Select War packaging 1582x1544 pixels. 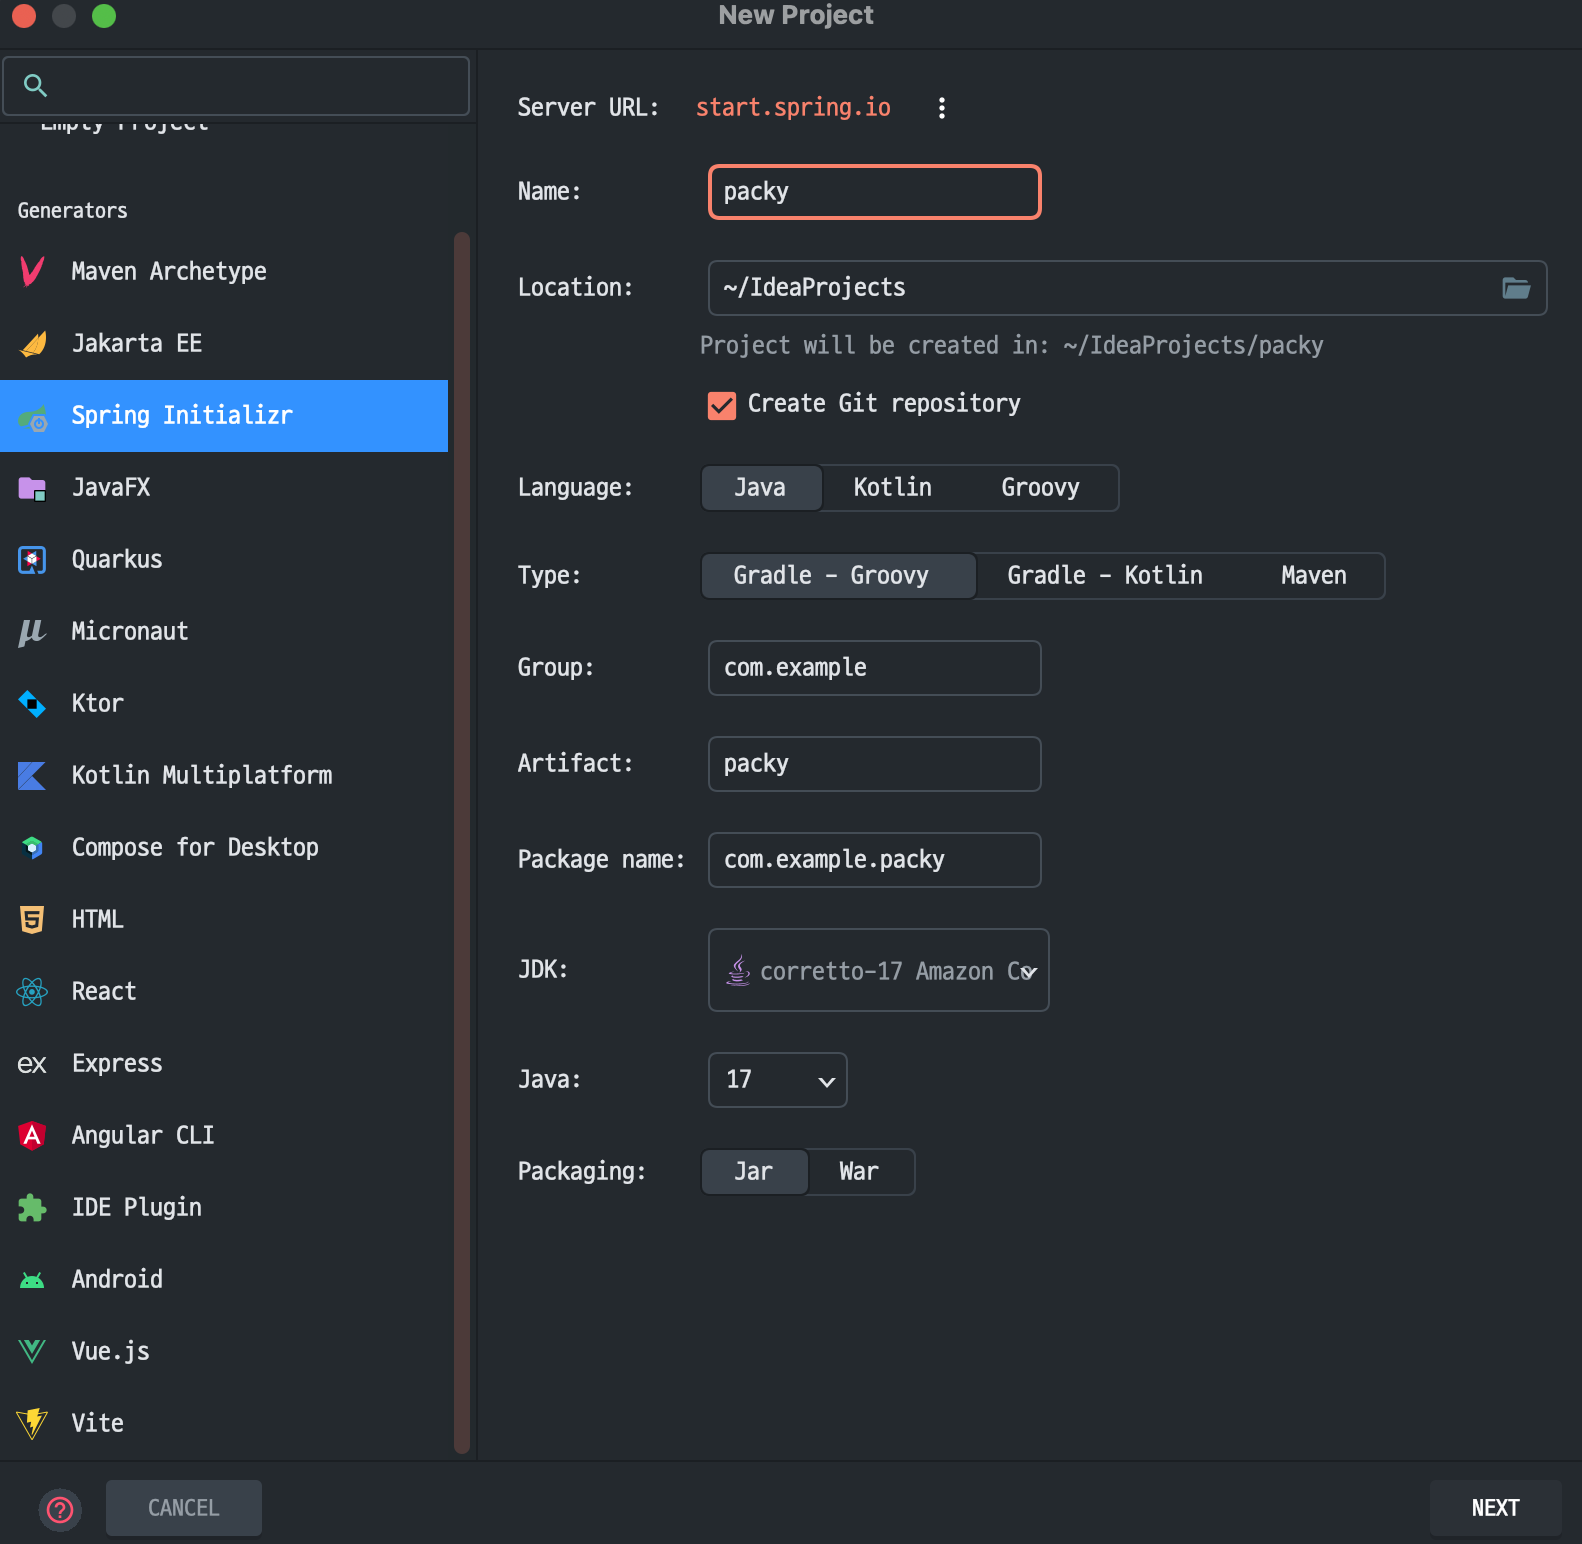click(x=859, y=1172)
